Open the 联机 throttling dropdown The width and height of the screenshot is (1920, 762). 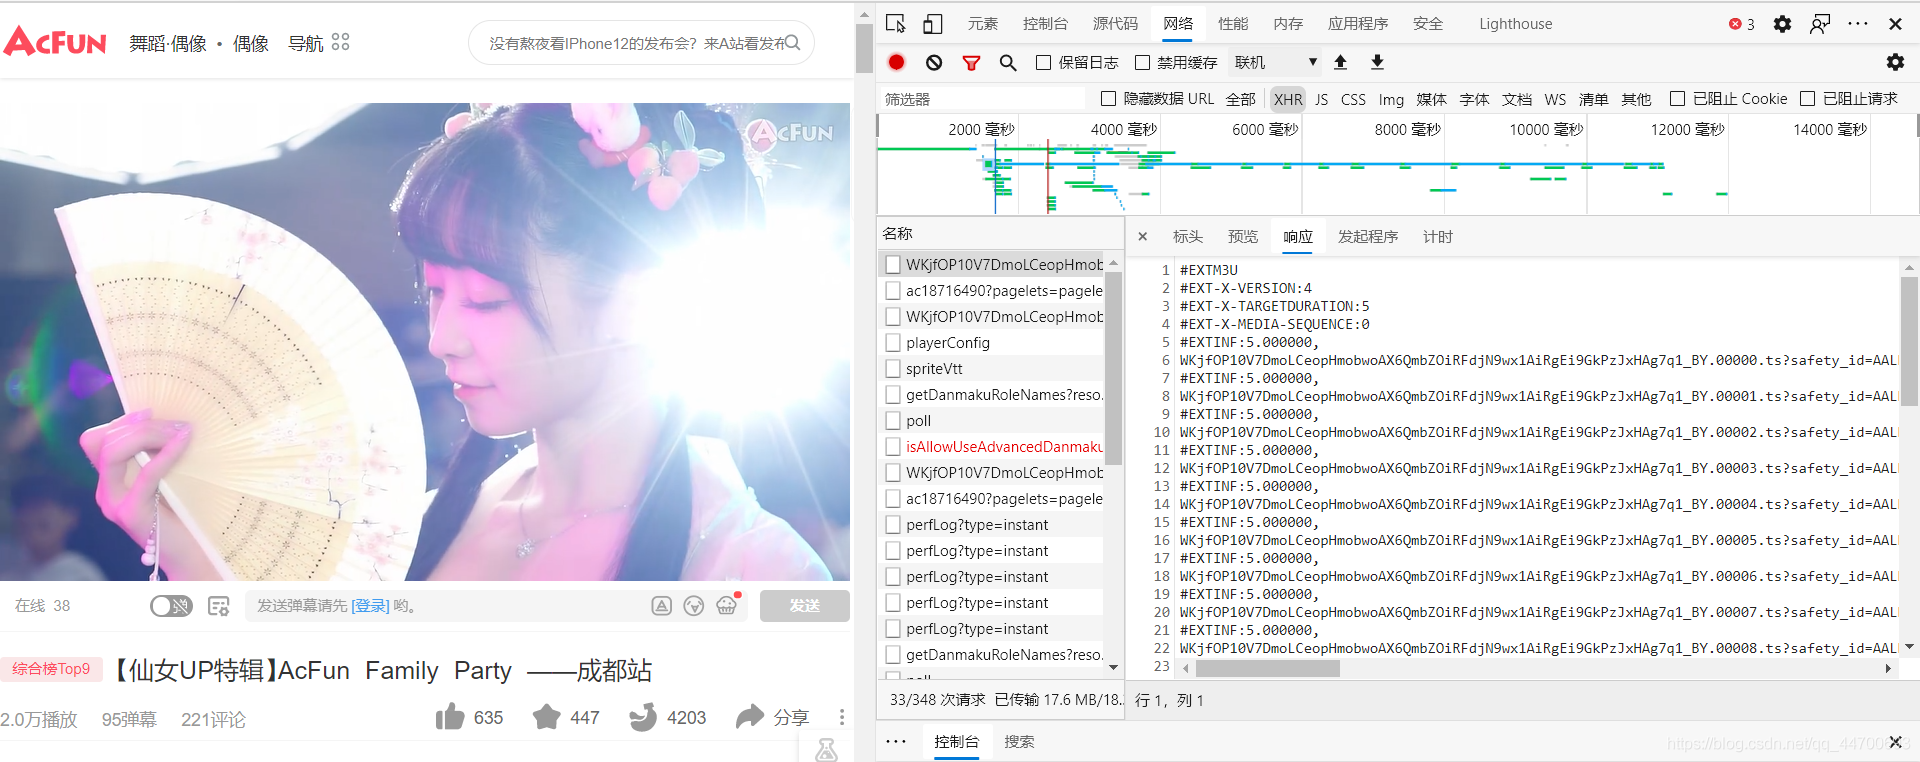tap(1276, 62)
